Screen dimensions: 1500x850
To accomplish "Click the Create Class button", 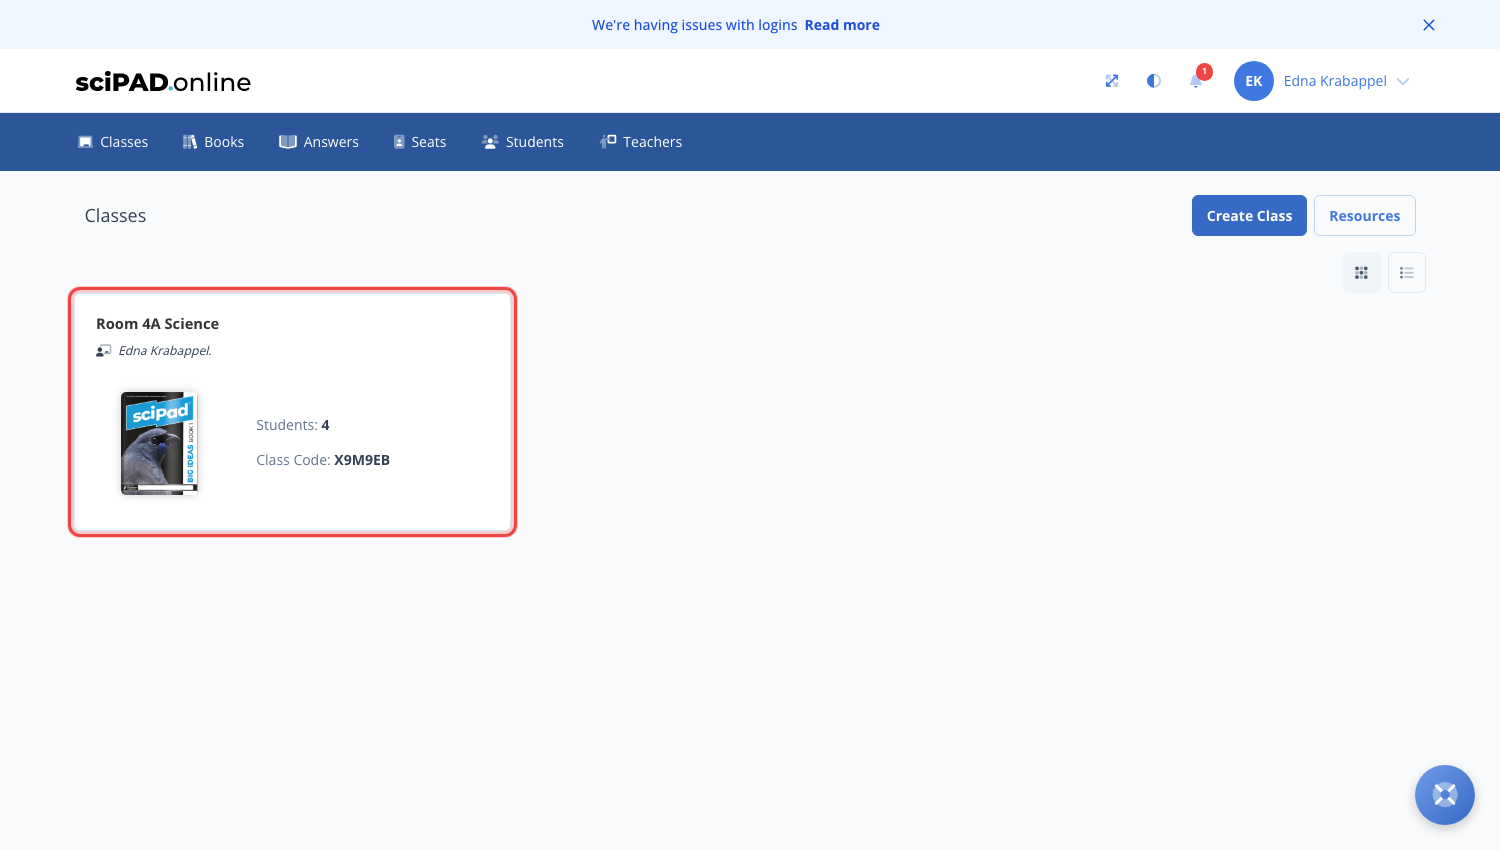I will click(1249, 216).
